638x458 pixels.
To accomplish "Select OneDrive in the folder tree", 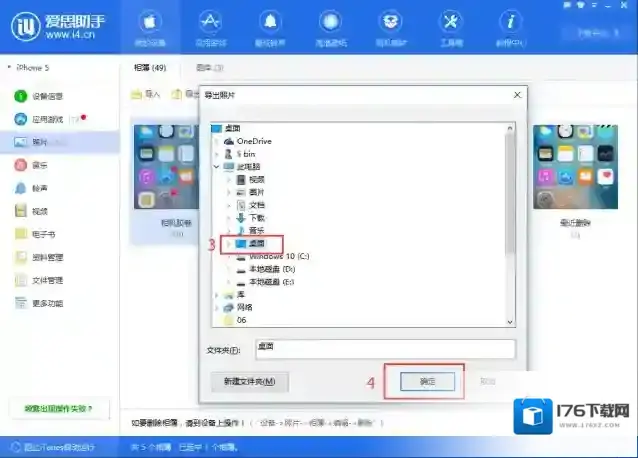I will point(247,141).
